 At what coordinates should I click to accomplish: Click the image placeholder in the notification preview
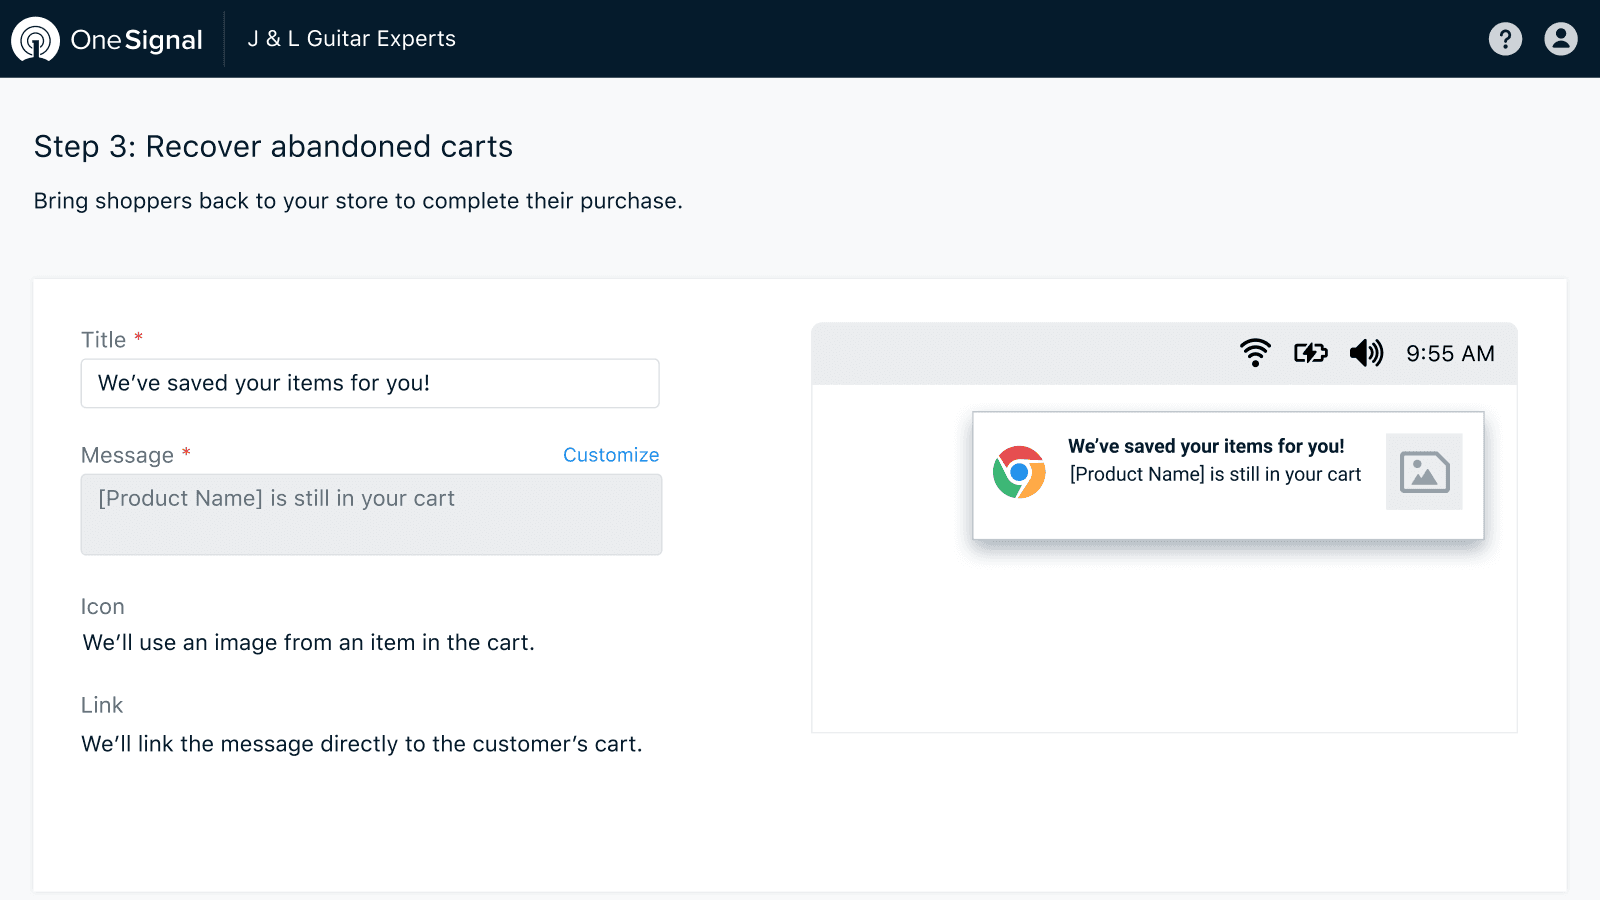(1424, 472)
